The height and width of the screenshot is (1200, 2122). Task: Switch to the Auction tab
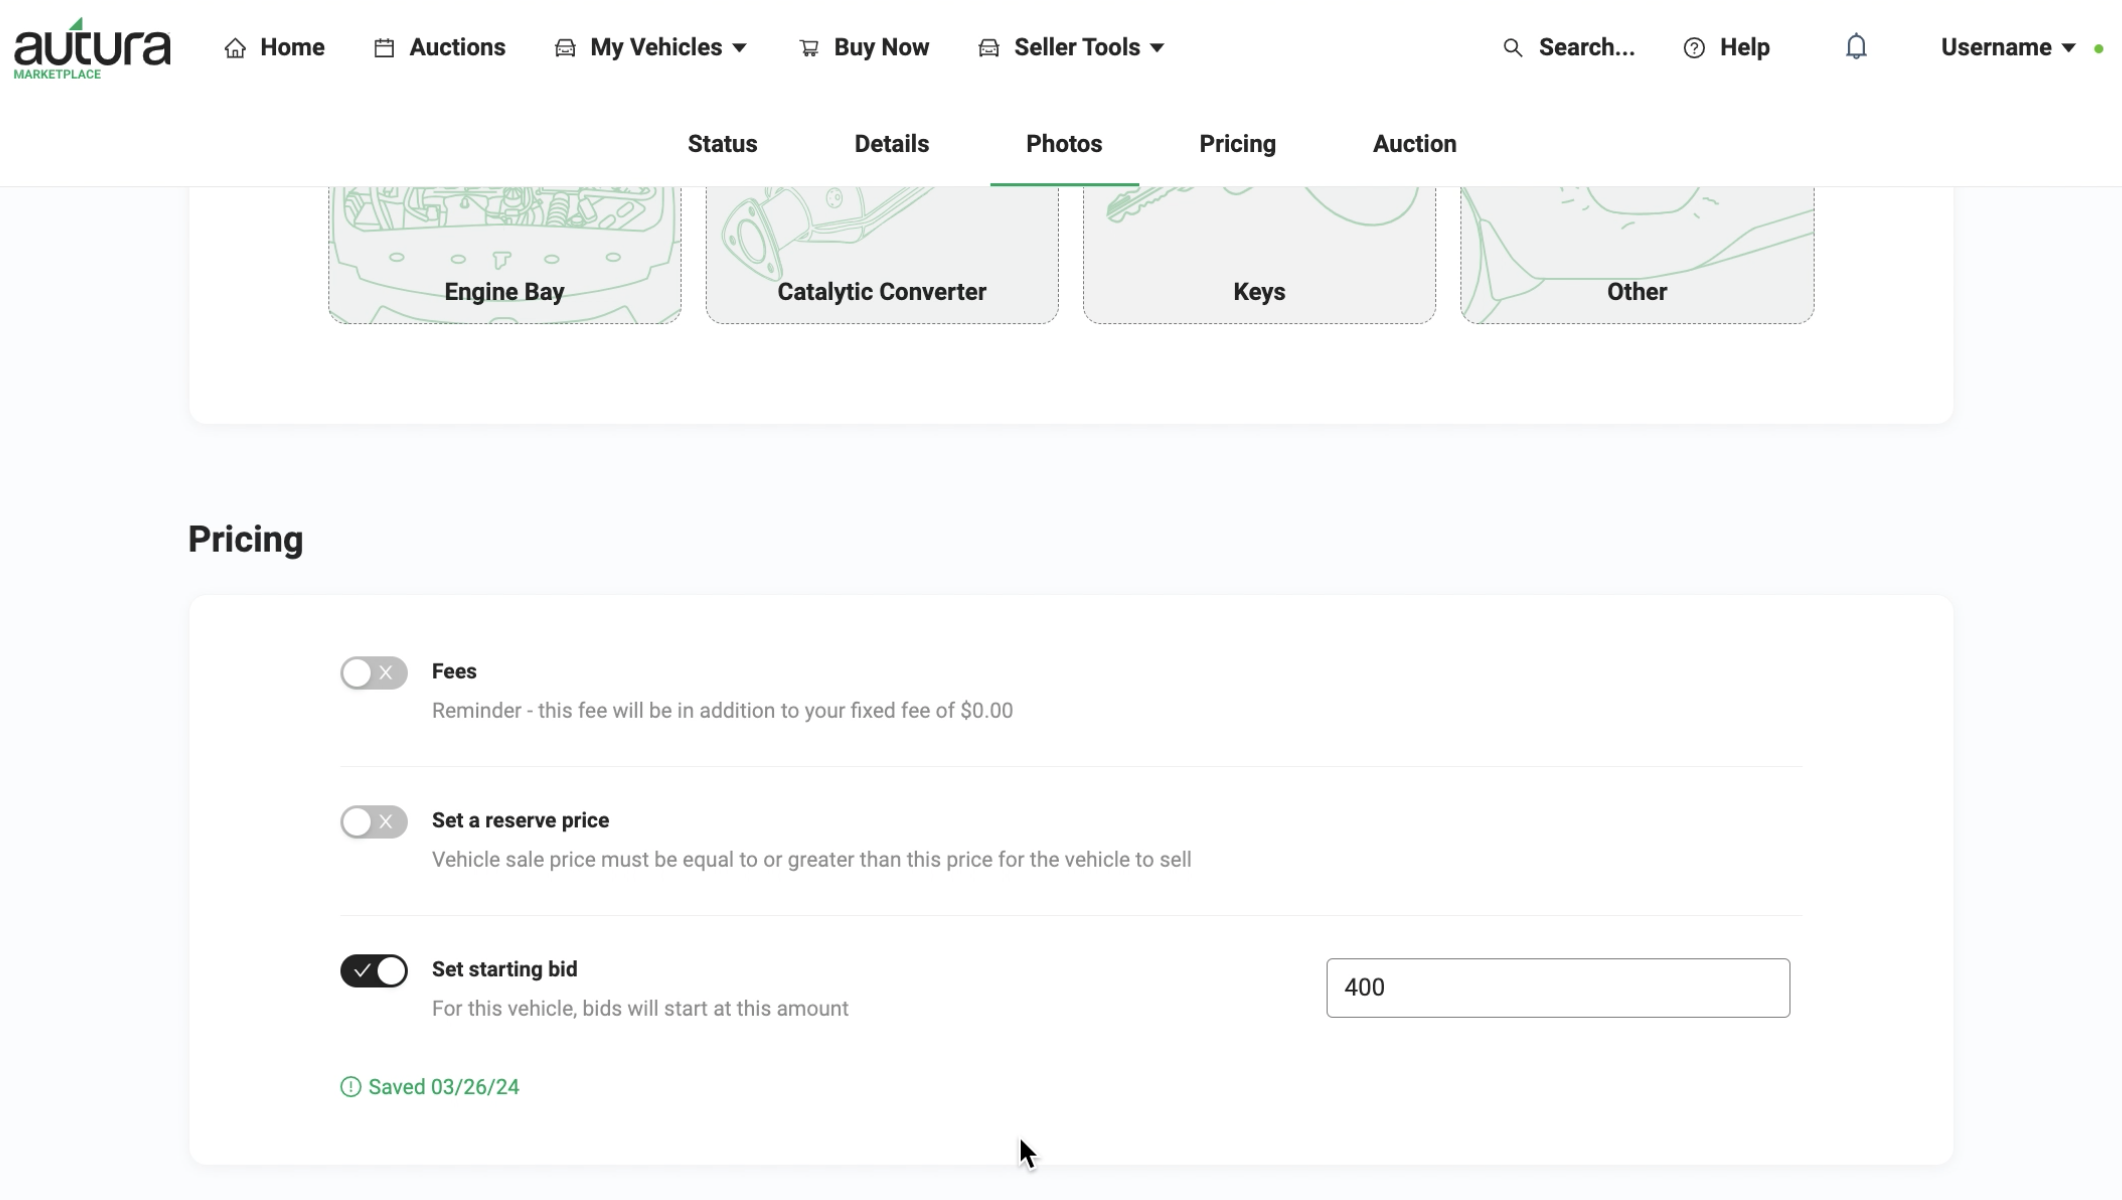point(1414,144)
